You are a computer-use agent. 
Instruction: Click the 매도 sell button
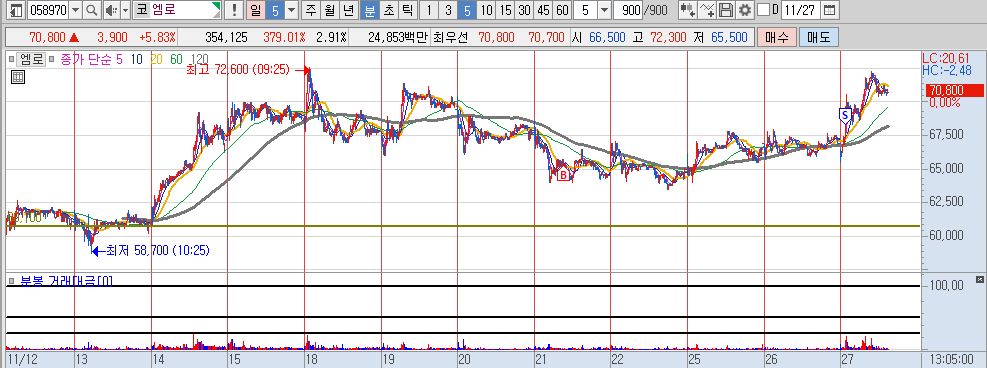point(818,37)
